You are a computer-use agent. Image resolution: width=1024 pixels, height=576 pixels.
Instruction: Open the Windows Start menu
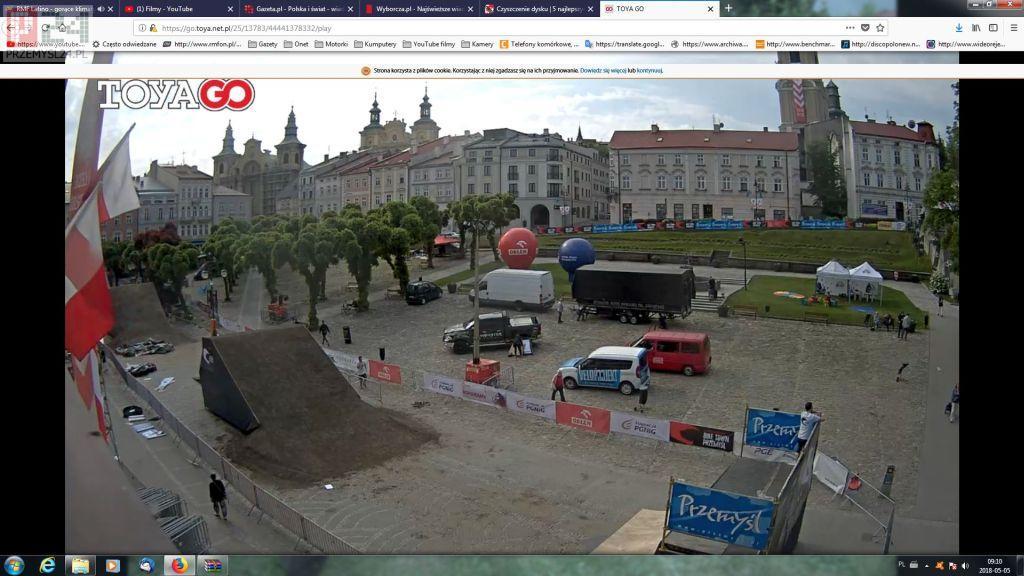pyautogui.click(x=14, y=565)
